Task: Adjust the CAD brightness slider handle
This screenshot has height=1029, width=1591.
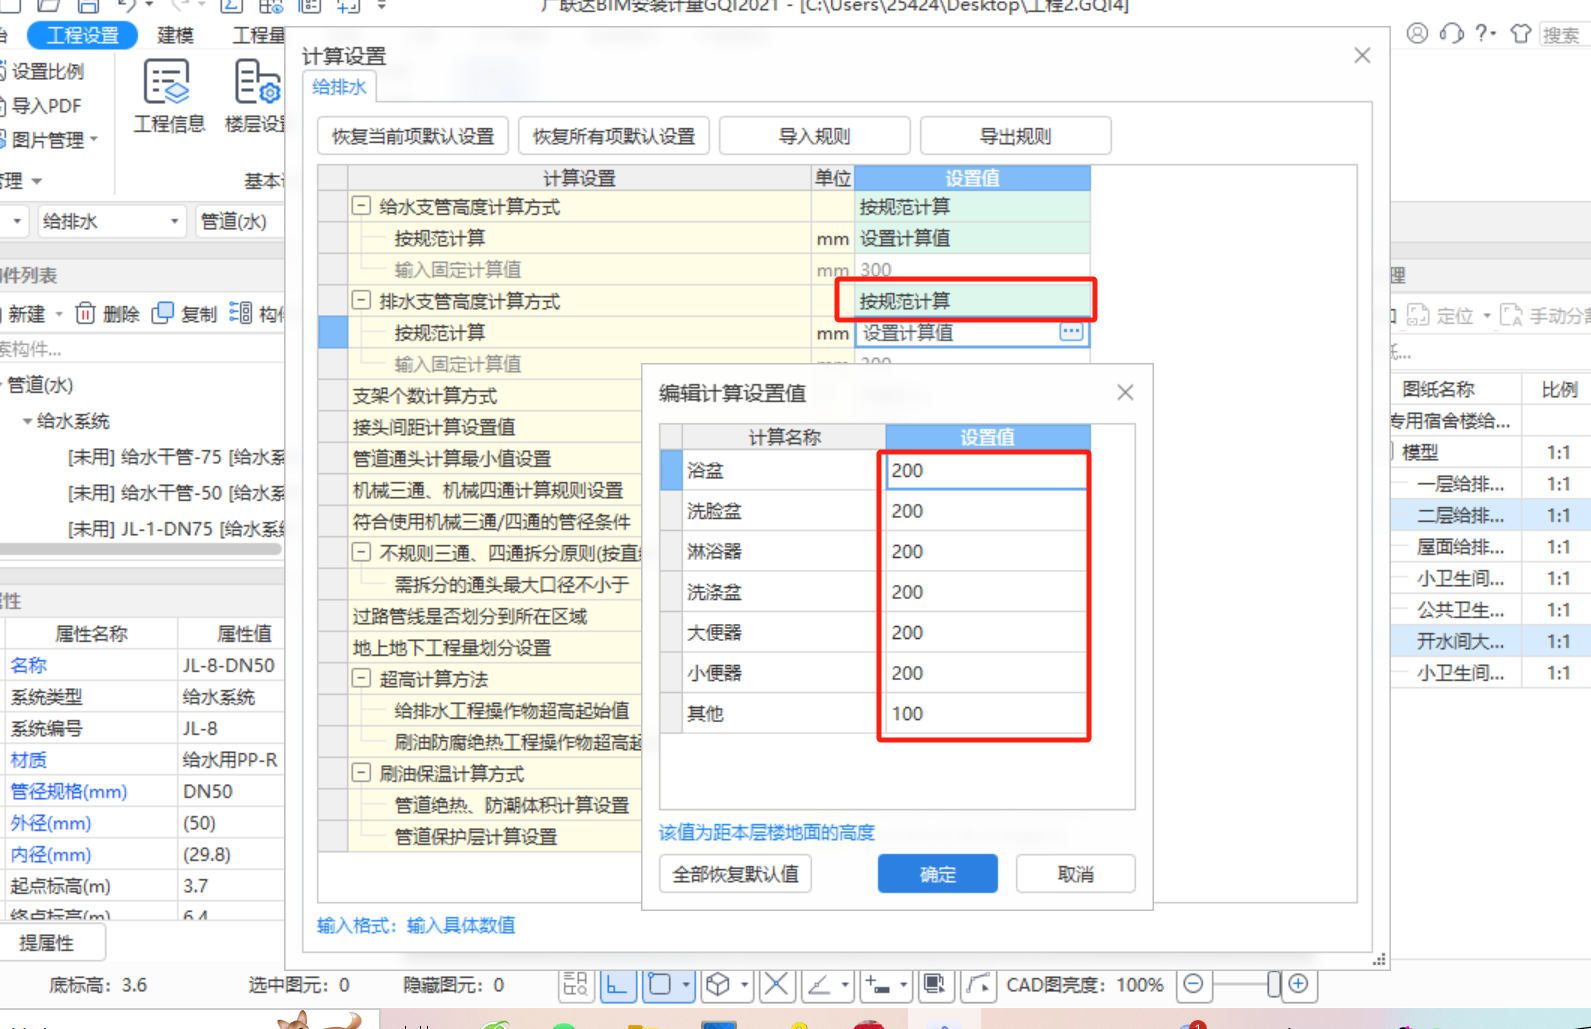Action: (1273, 985)
